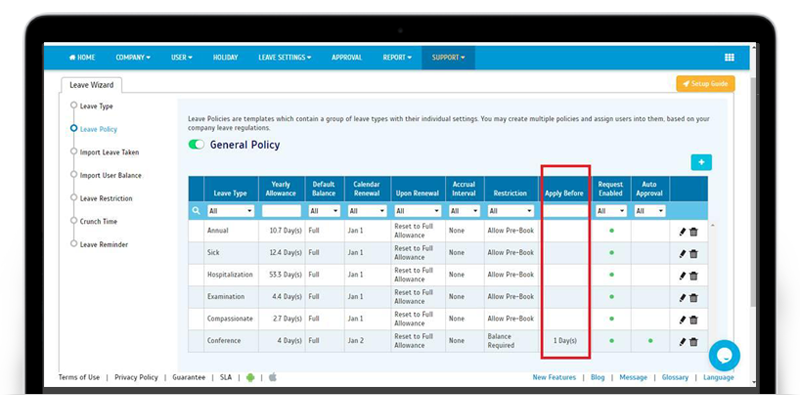Open the New Features link

[554, 377]
